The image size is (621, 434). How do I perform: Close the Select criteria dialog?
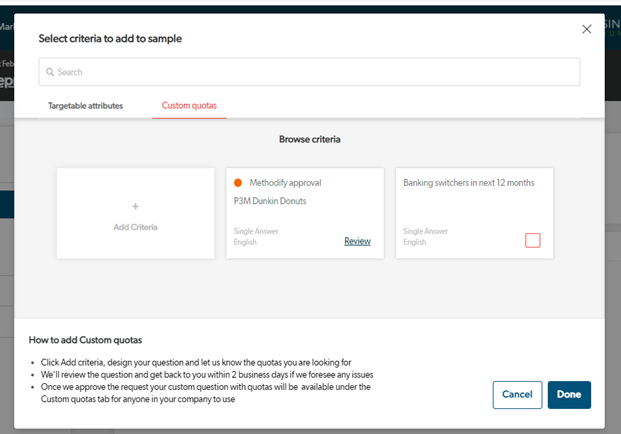coord(586,29)
